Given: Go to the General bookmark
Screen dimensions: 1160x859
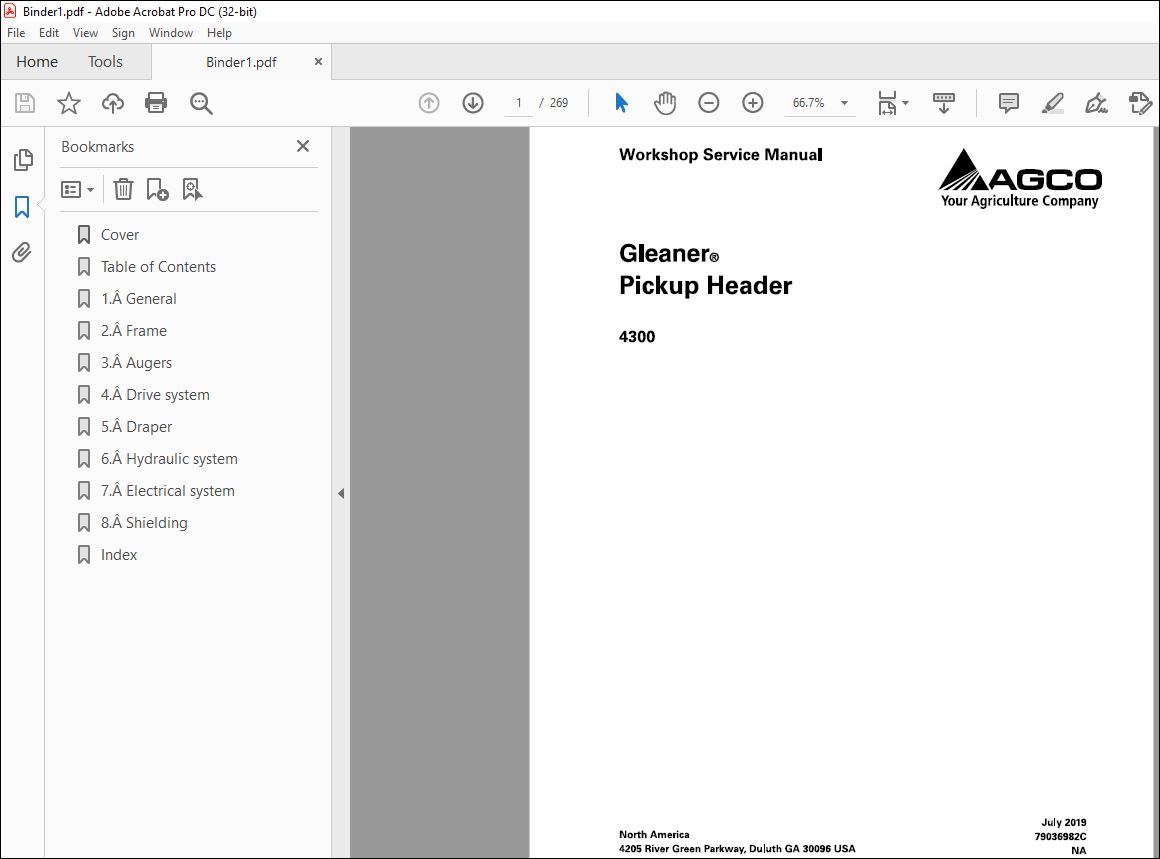Looking at the screenshot, I should [139, 299].
